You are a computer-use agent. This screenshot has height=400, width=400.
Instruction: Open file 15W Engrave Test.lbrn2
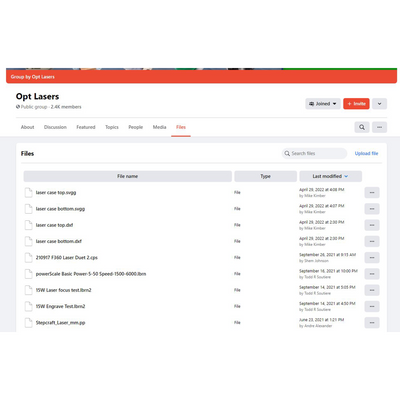[x=60, y=306]
